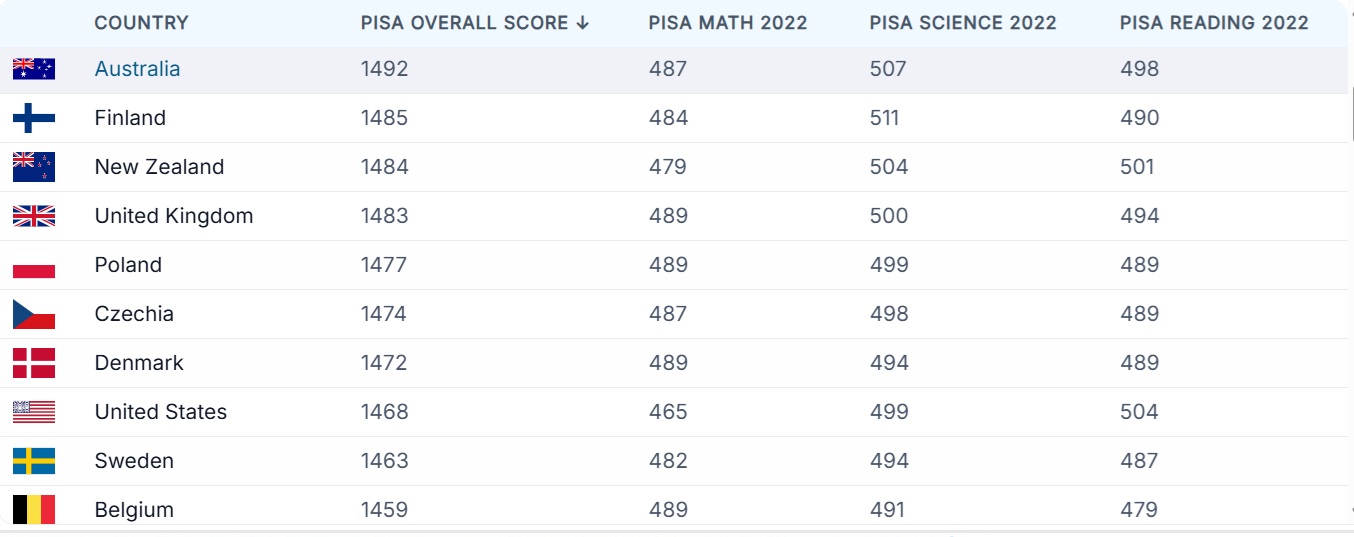Click the New Zealand flag icon

coord(34,167)
